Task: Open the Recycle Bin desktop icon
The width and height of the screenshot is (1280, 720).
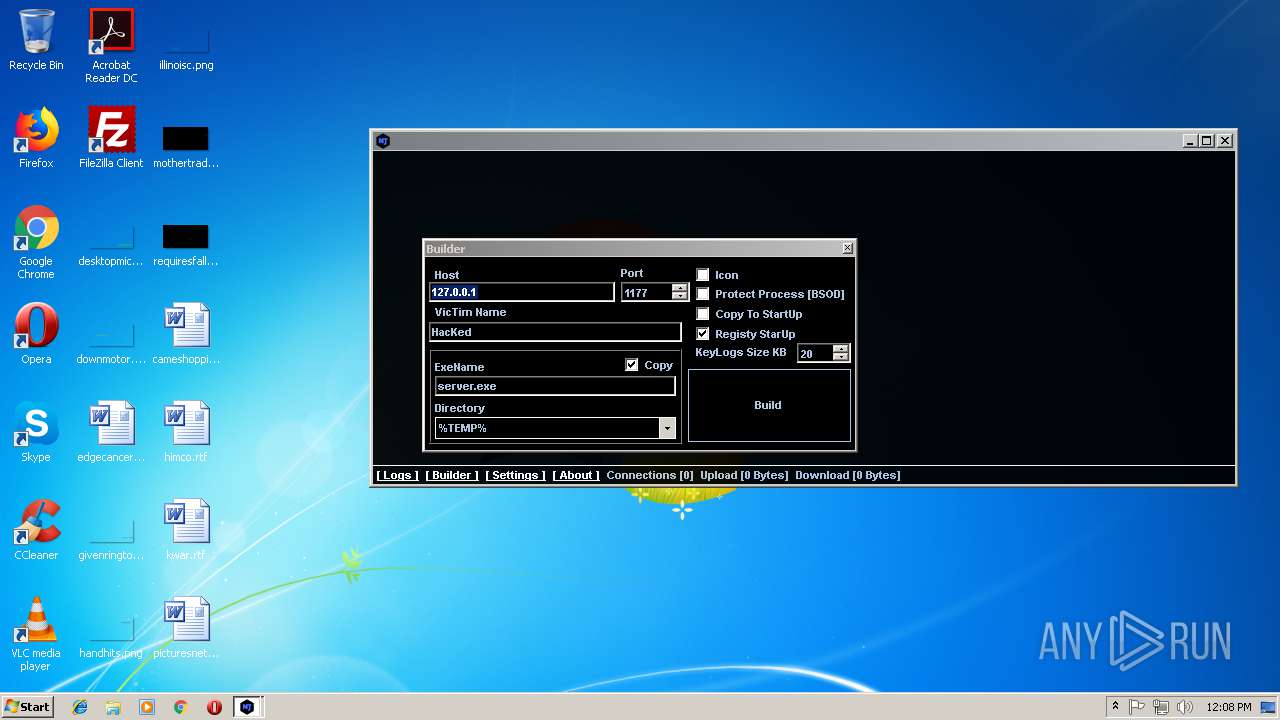Action: (x=36, y=40)
